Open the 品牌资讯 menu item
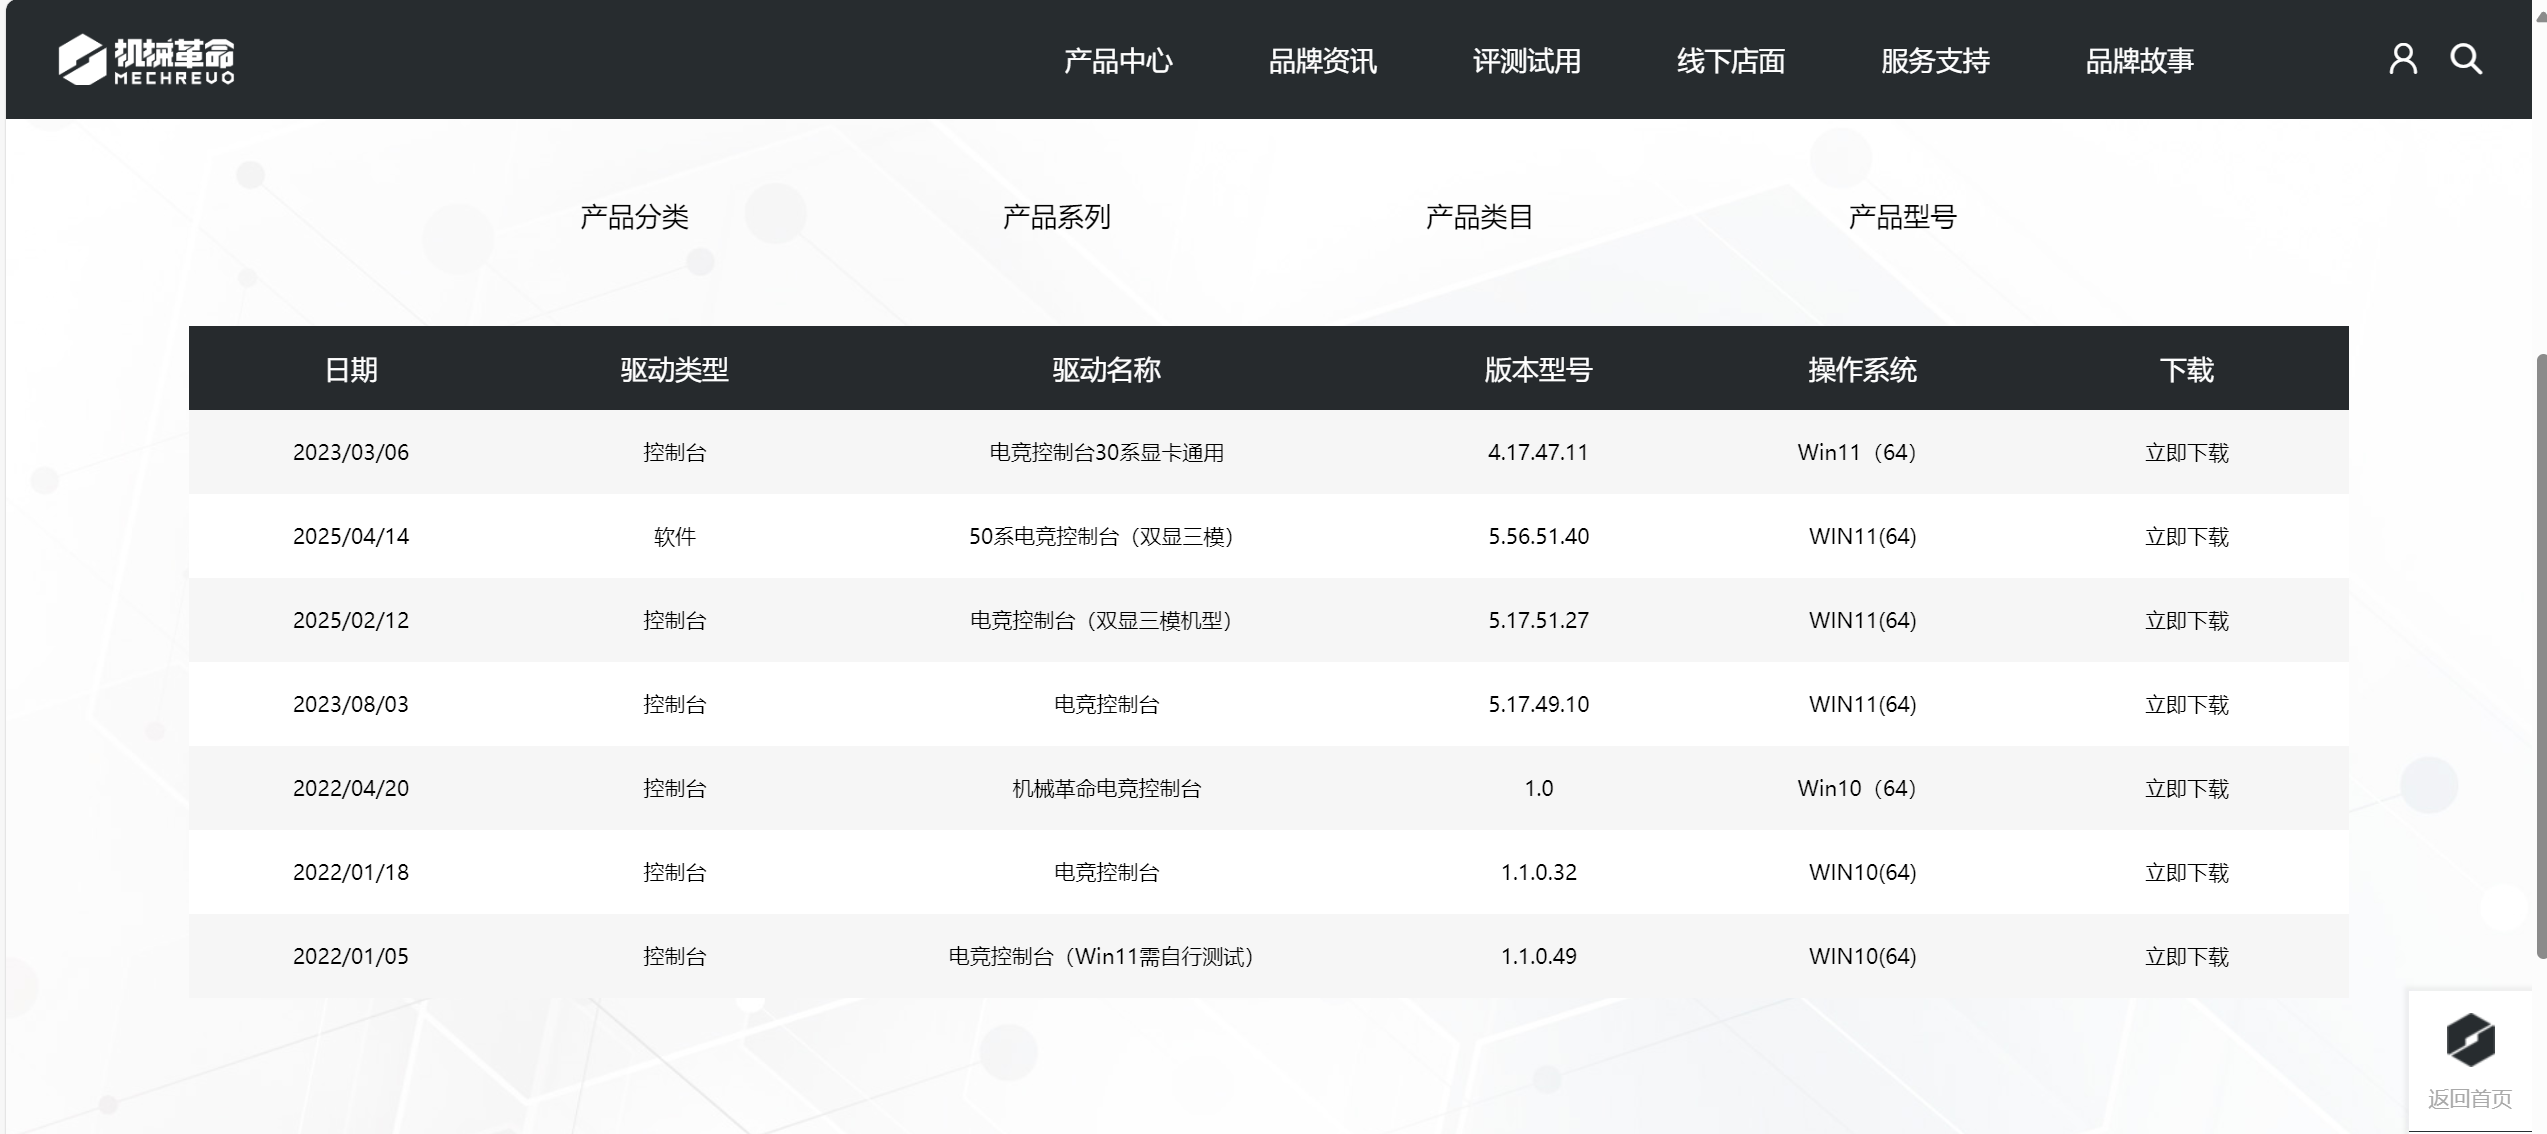 click(1322, 61)
